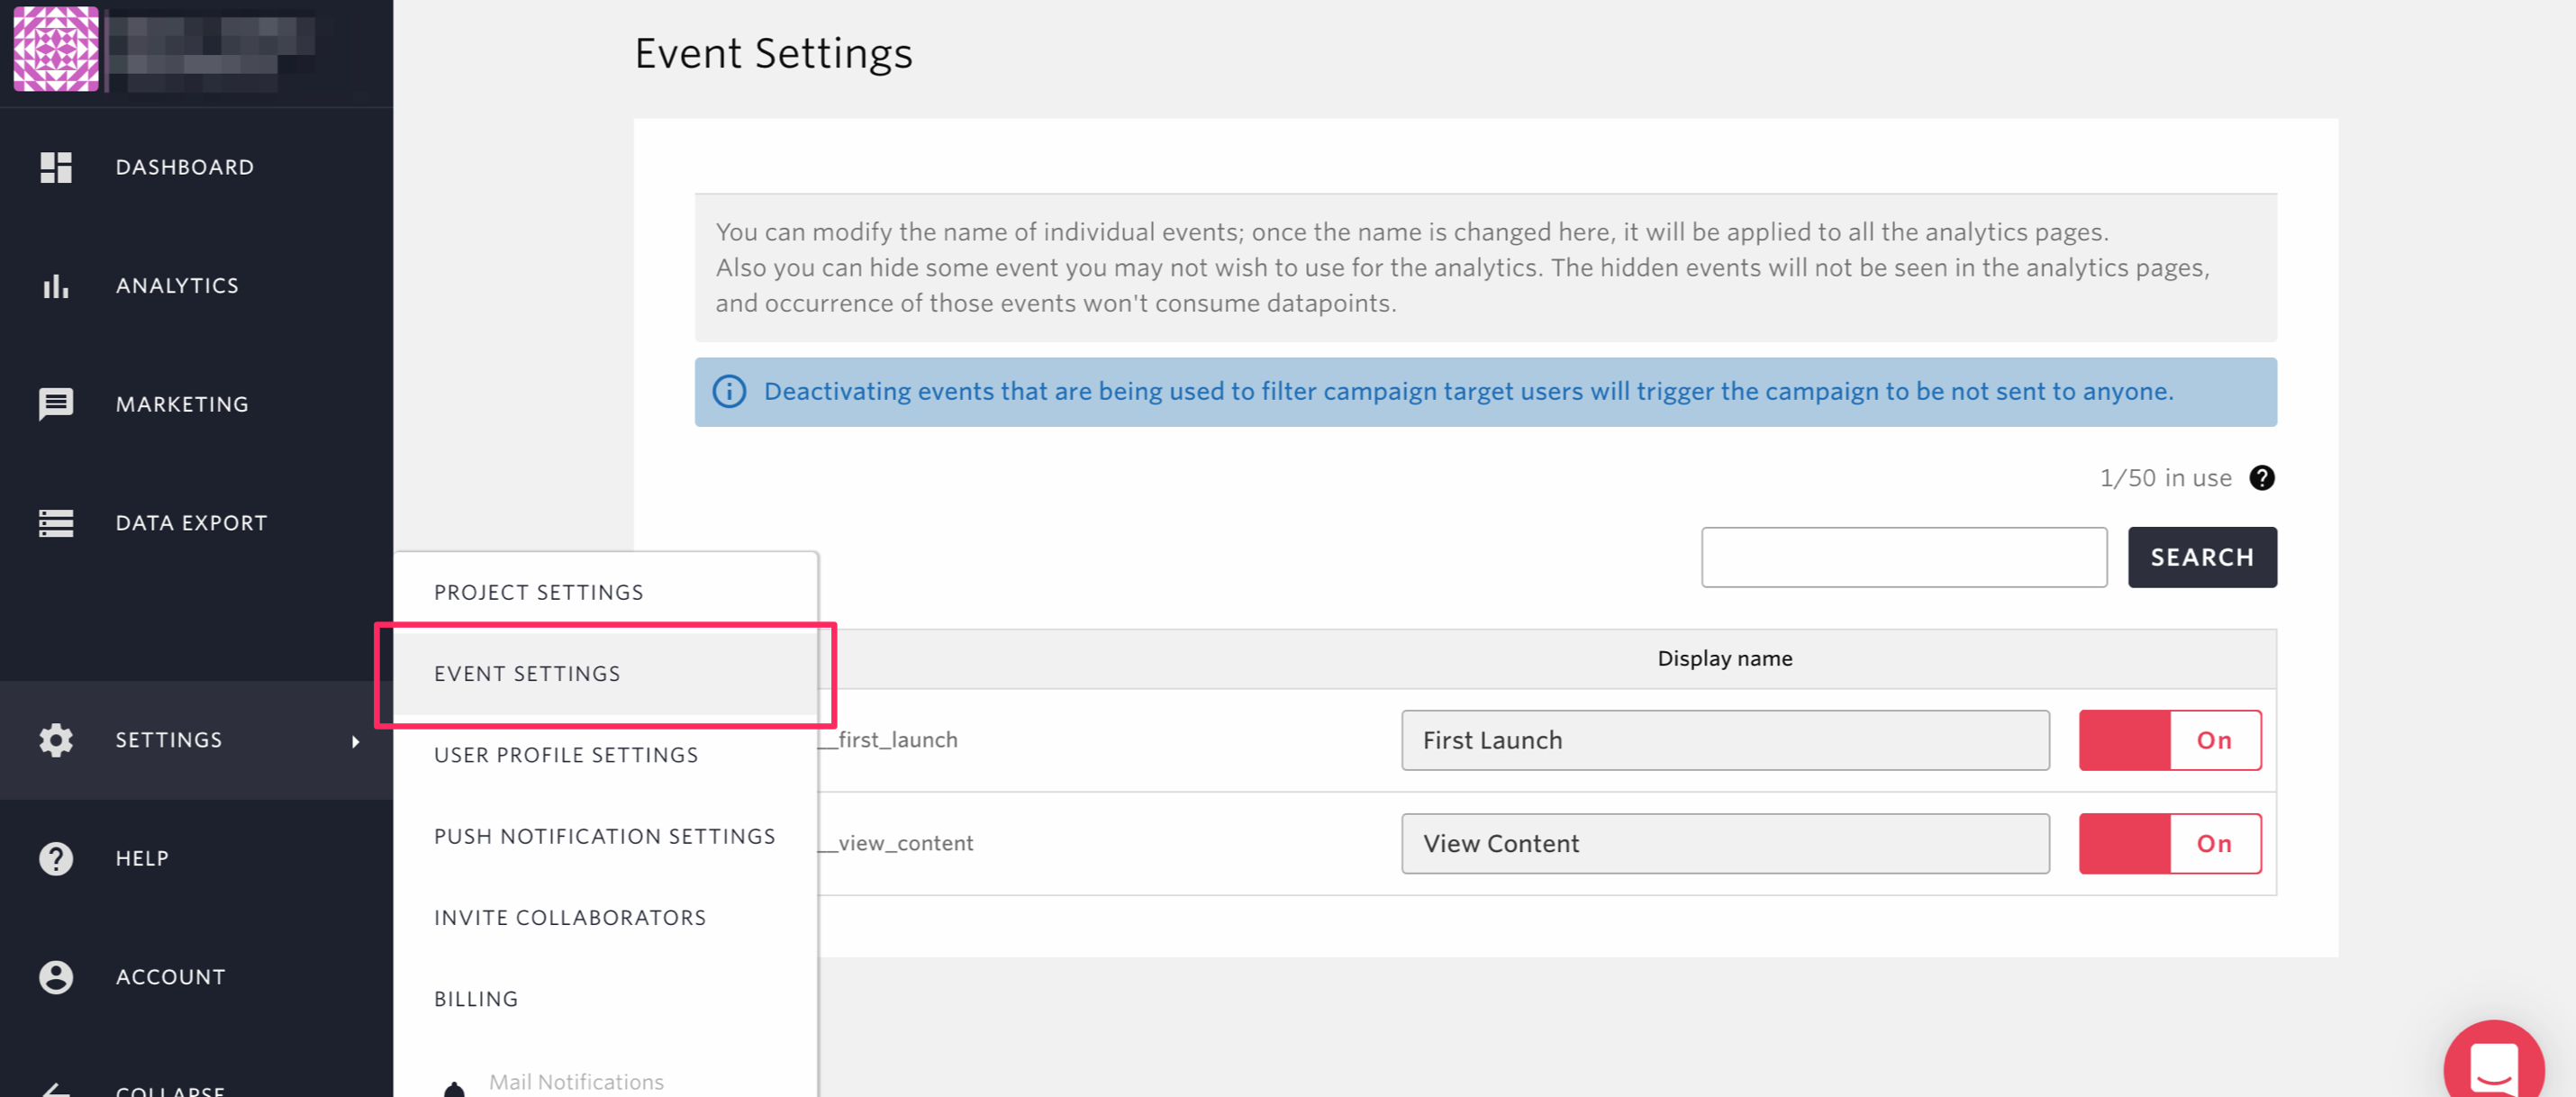The height and width of the screenshot is (1097, 2576).
Task: Go to Dashboard in sidebar
Action: coord(185,167)
